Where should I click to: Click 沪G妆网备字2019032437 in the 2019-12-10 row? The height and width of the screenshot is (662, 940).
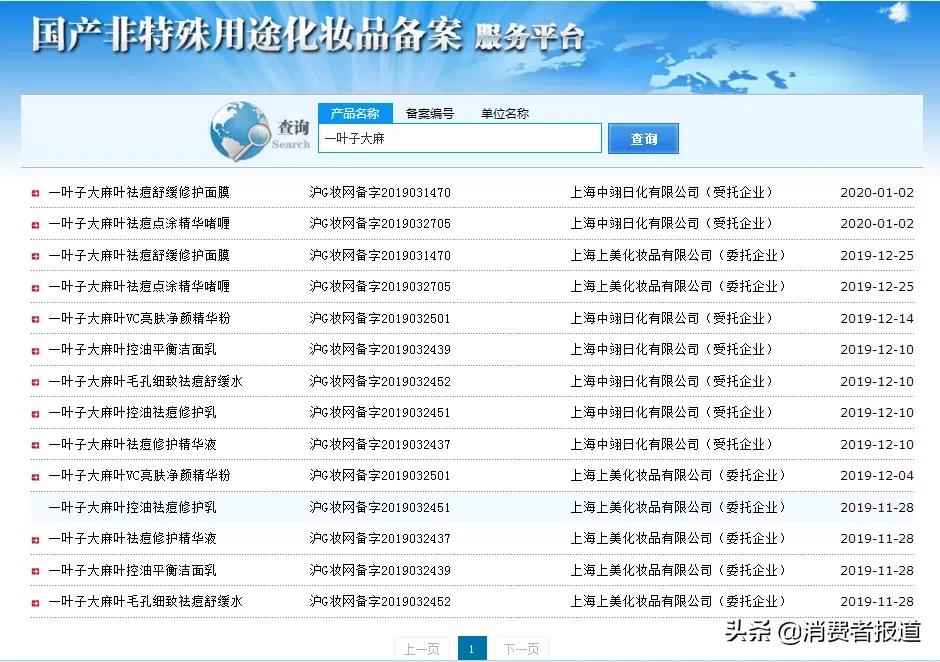pos(380,444)
